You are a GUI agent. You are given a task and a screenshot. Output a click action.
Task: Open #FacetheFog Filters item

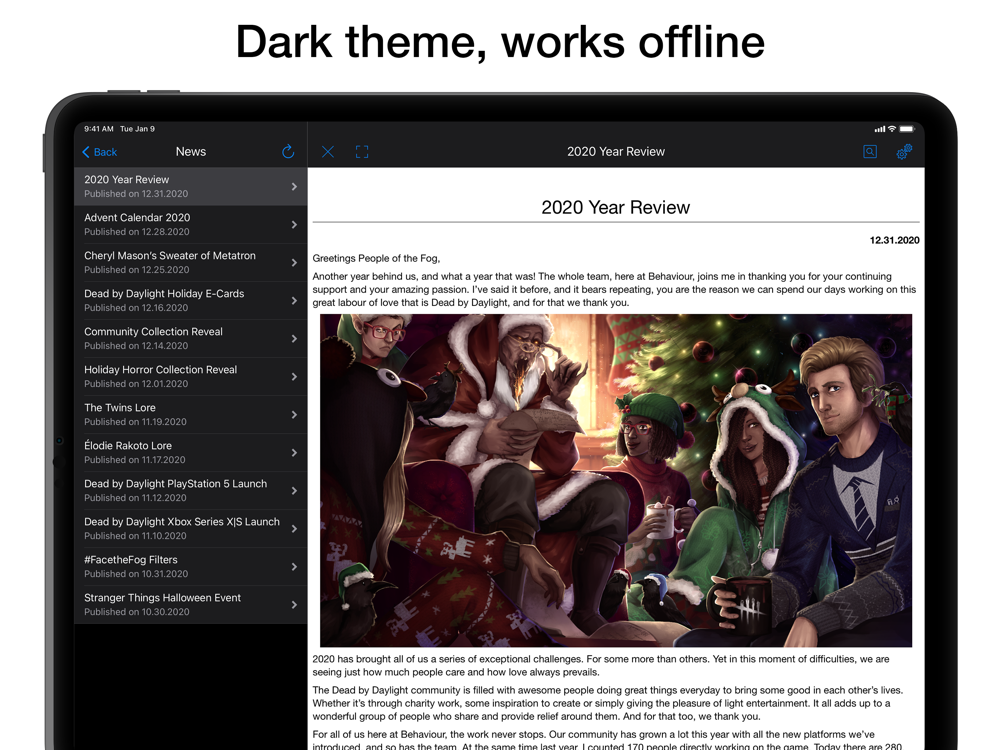pyautogui.click(x=191, y=566)
